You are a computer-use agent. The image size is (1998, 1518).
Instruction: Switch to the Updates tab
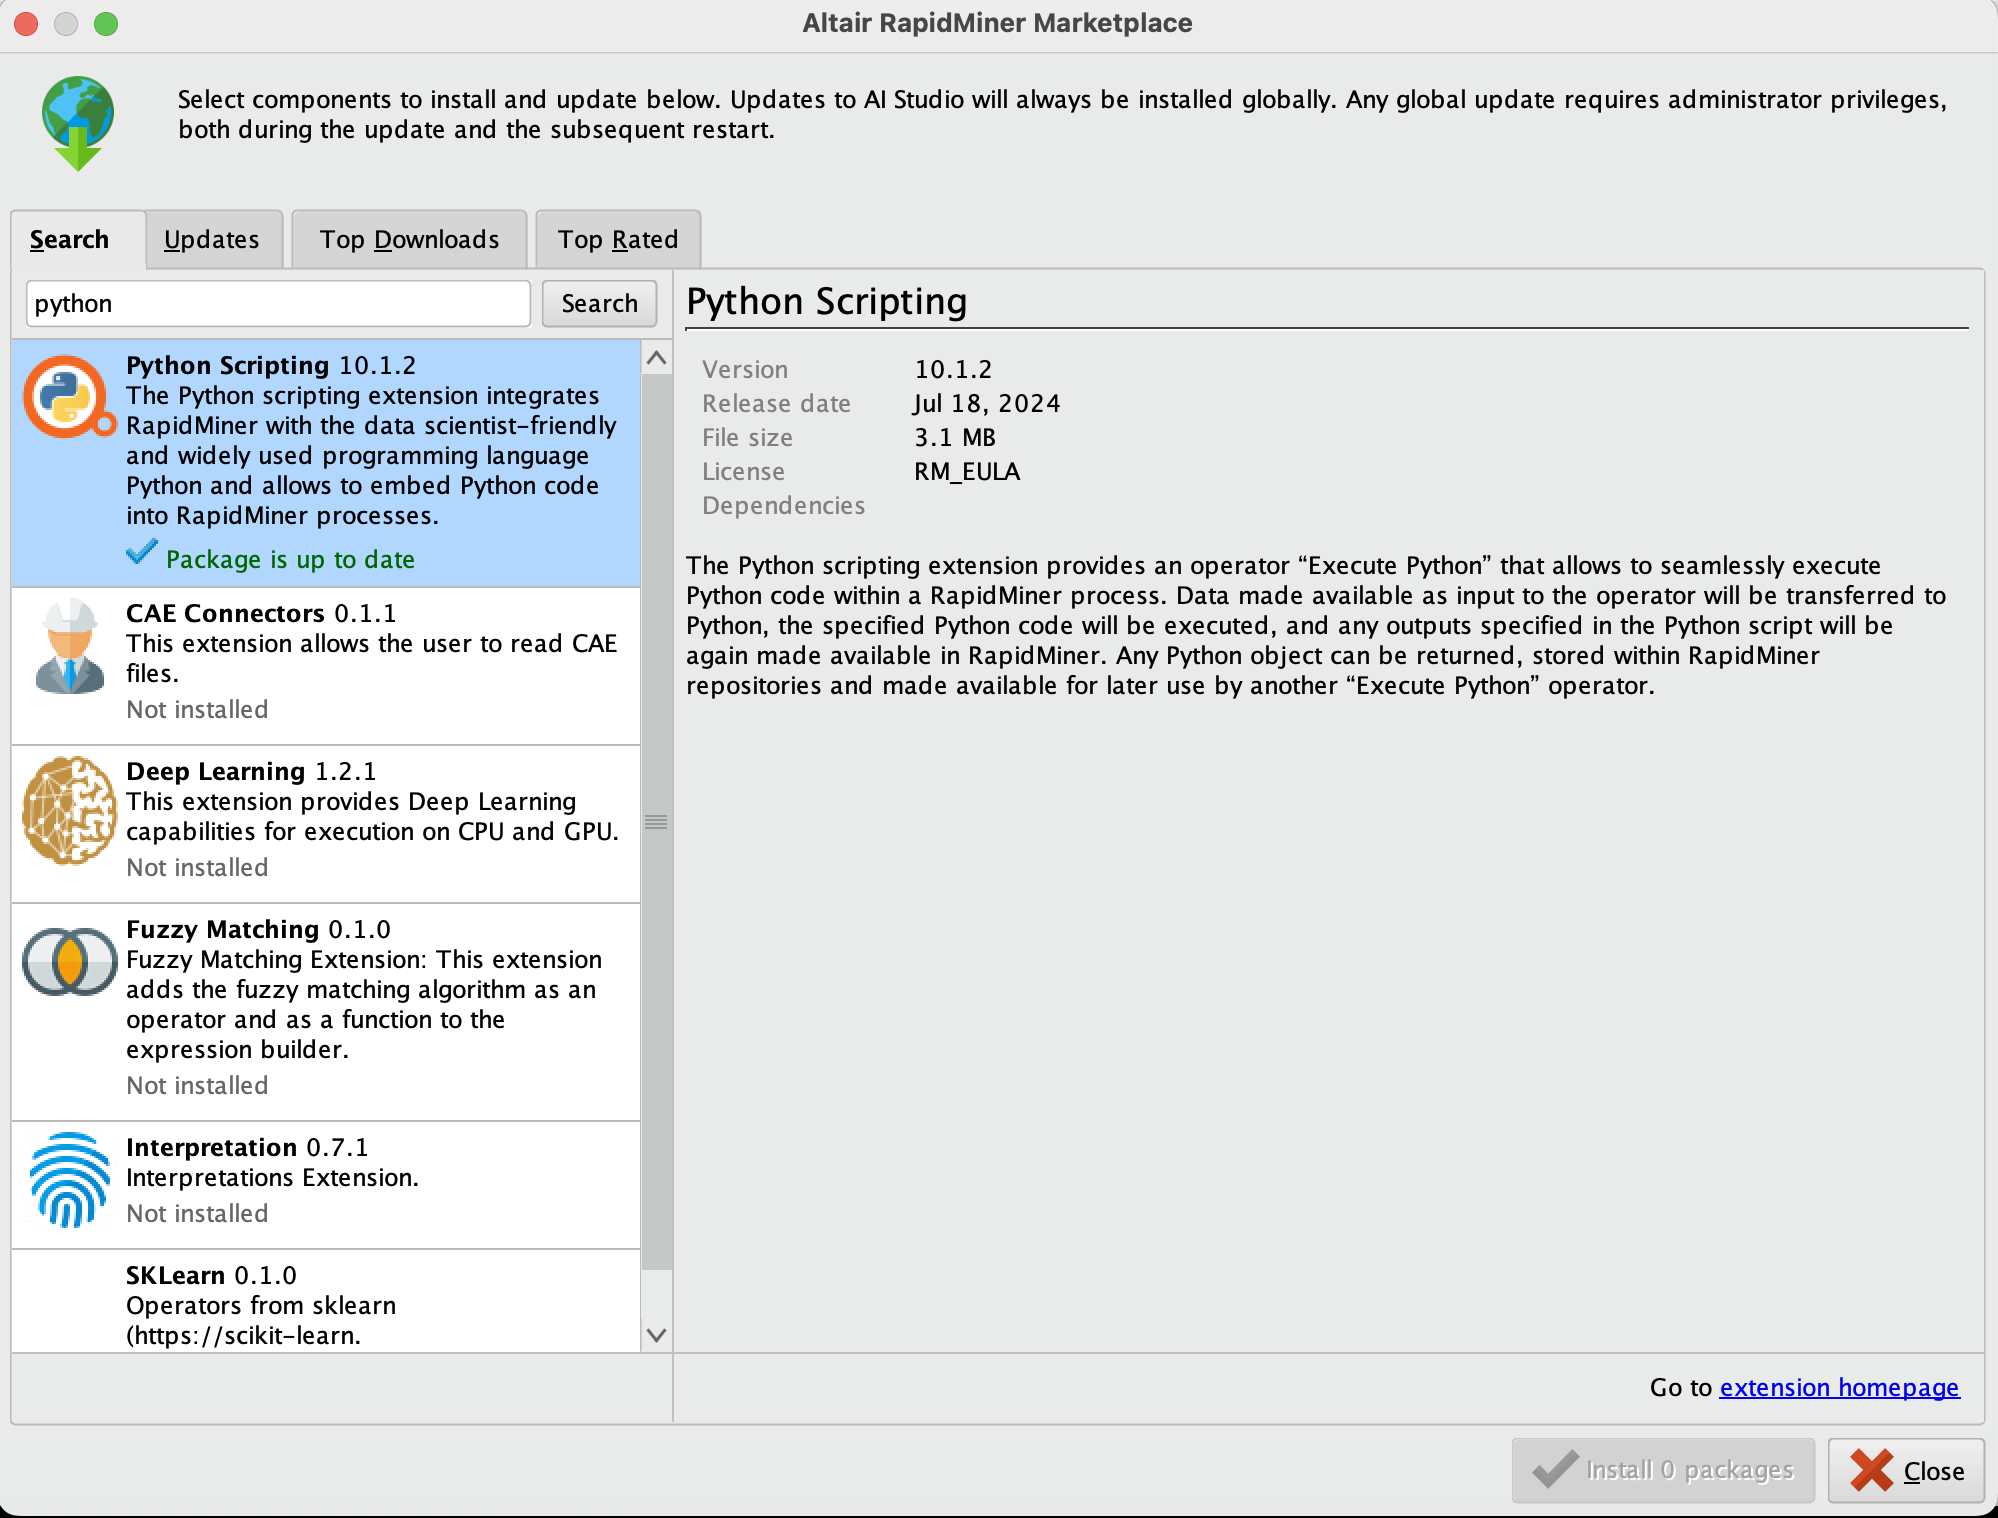[212, 240]
